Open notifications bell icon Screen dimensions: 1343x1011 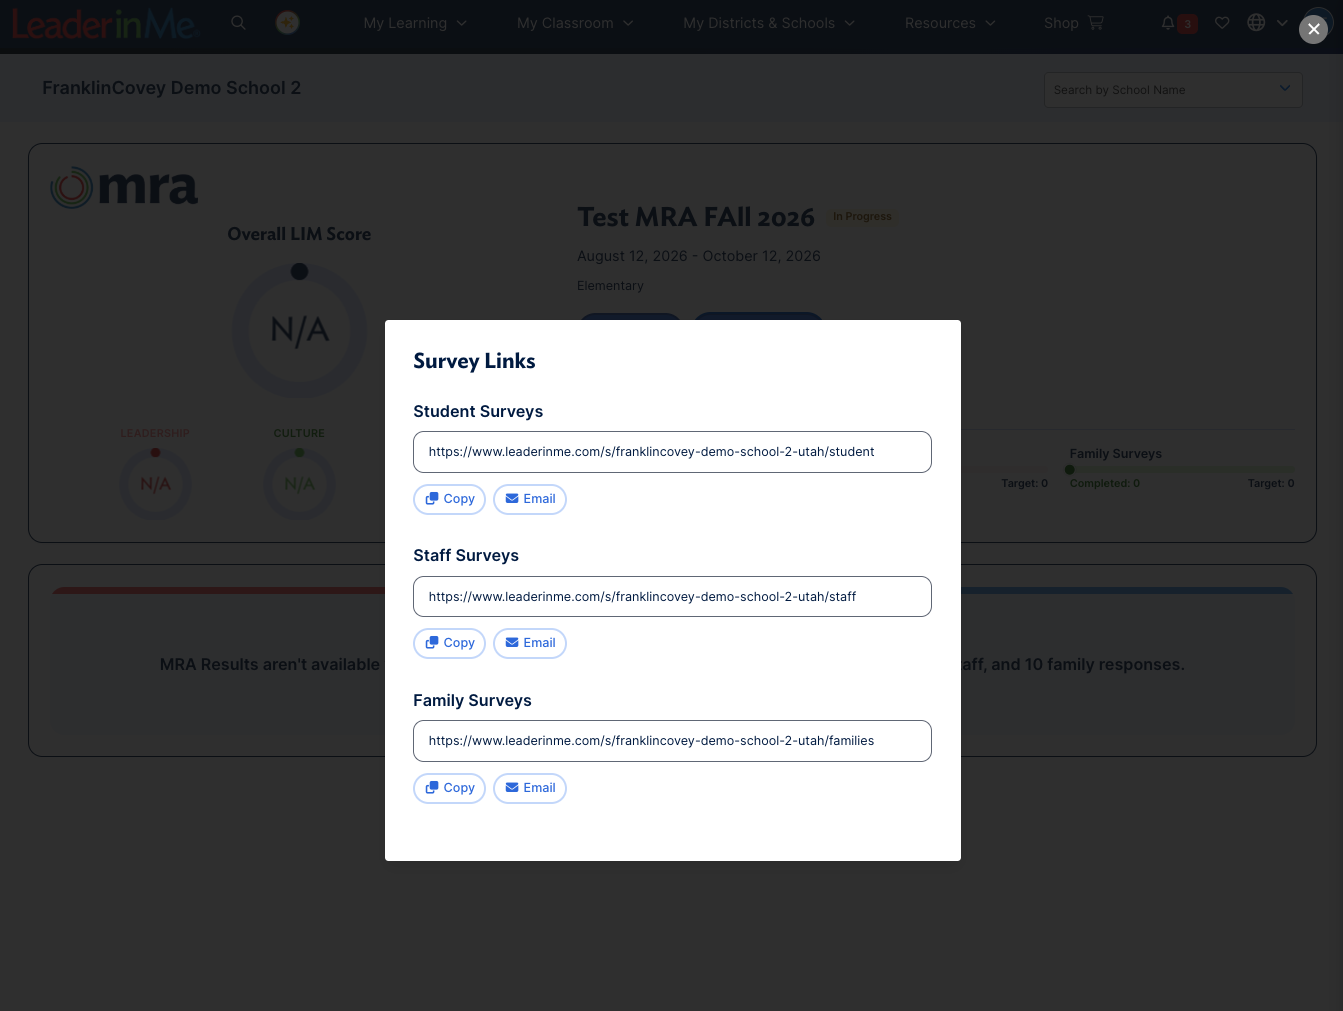click(1168, 23)
